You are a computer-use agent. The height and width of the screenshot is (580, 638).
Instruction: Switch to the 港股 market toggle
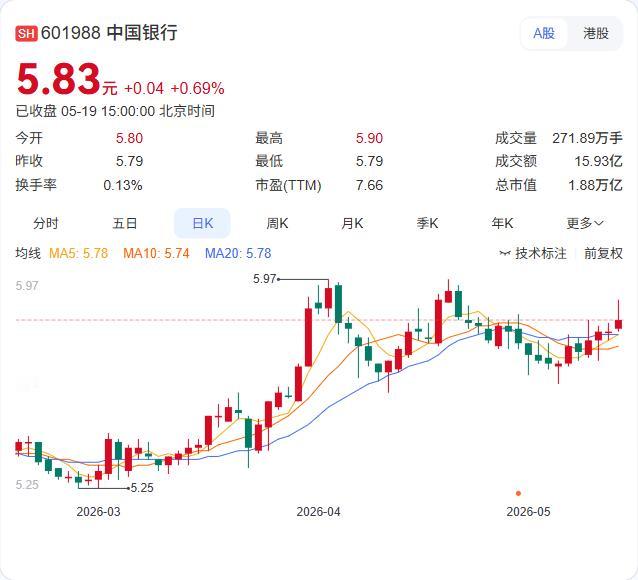click(596, 33)
